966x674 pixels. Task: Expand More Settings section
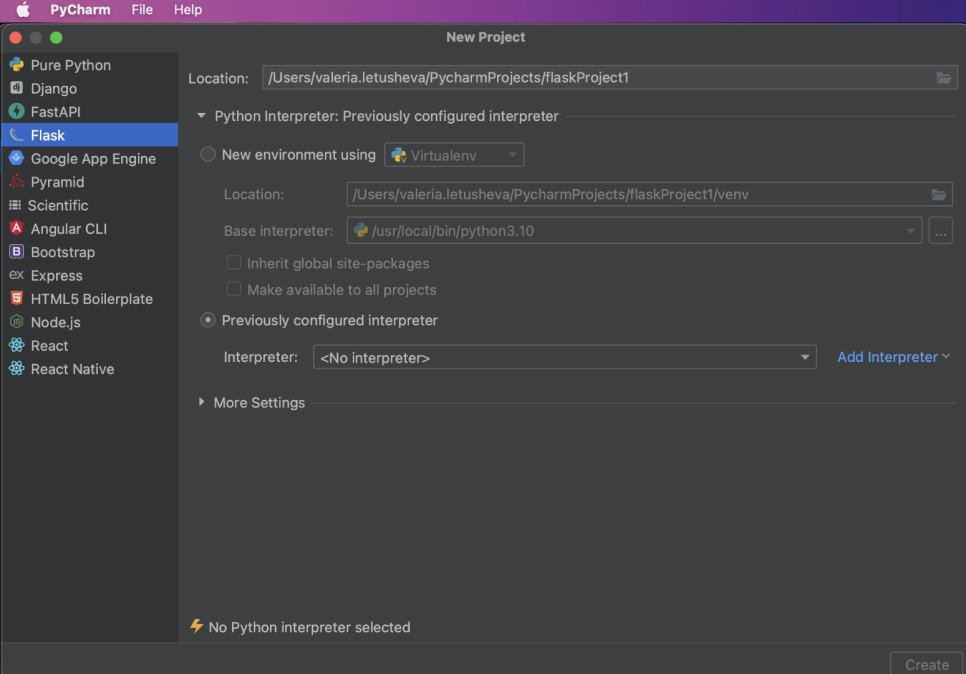[x=202, y=402]
